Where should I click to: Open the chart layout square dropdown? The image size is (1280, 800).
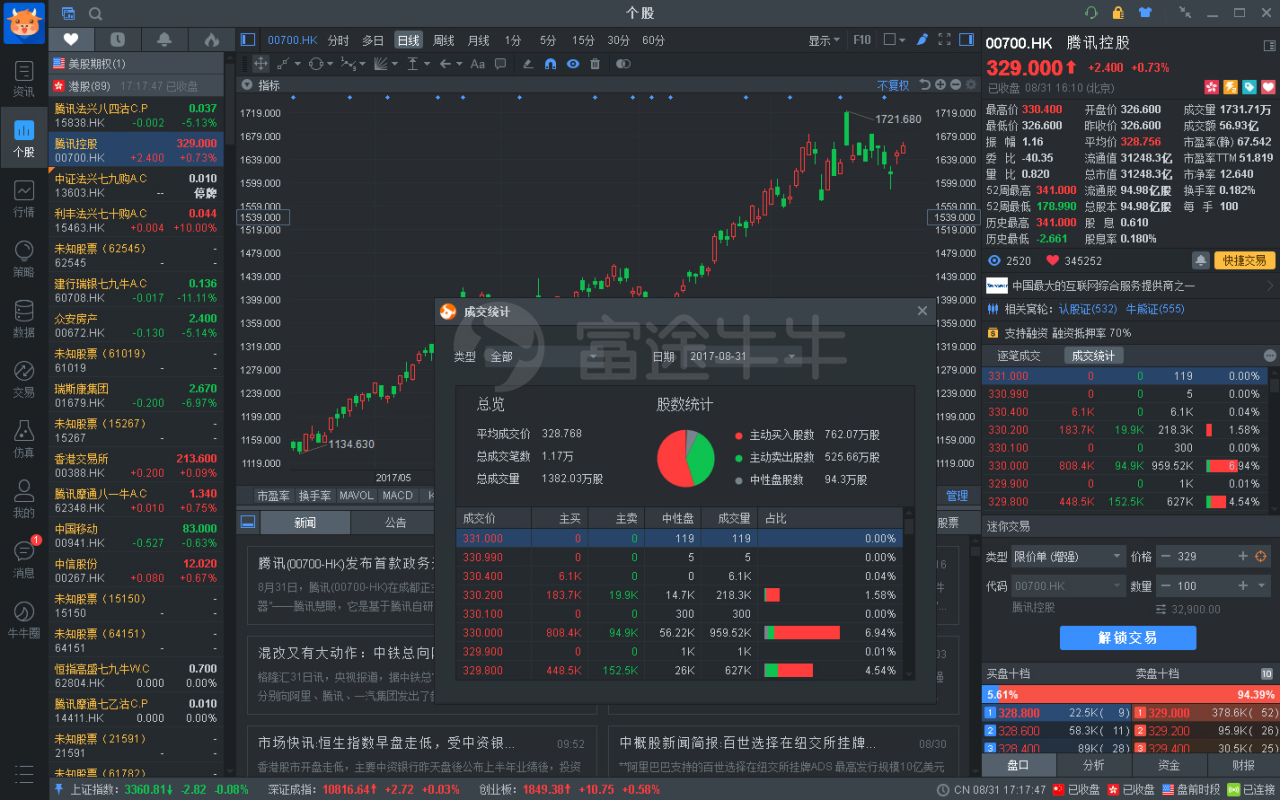coord(894,40)
